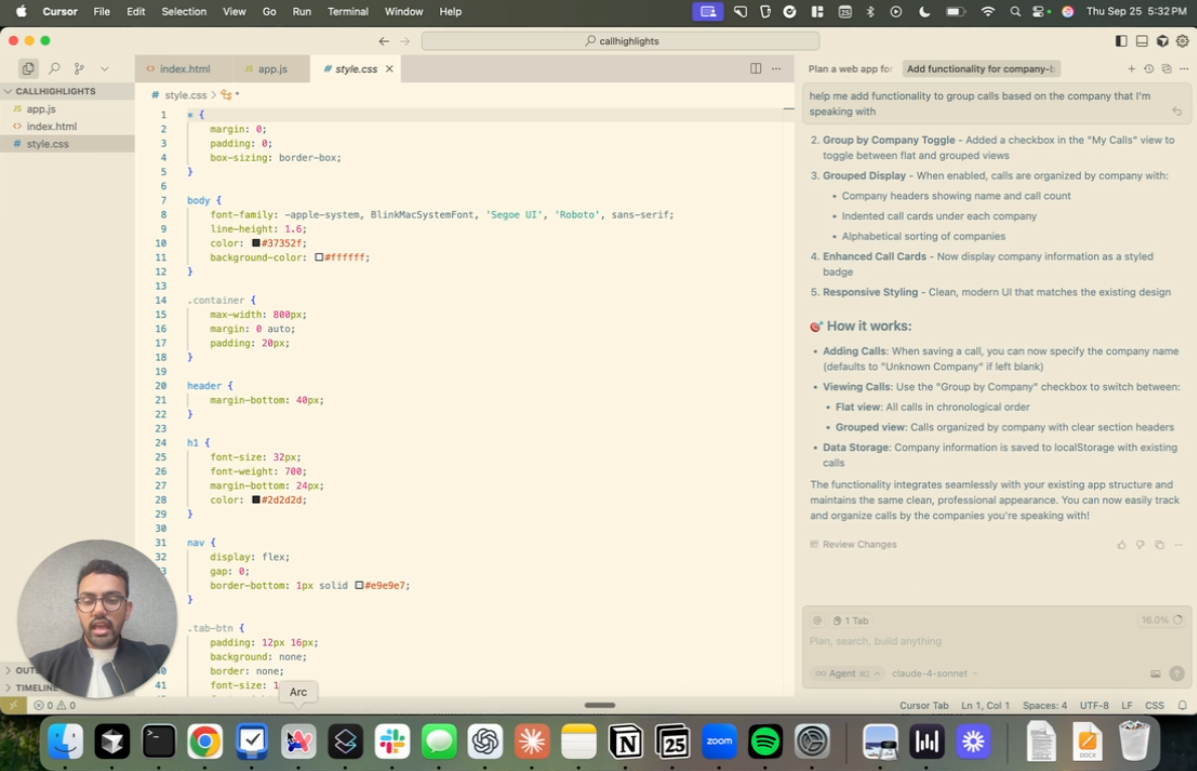Toggle the AI pane layout button
This screenshot has width=1197, height=771.
click(x=1162, y=41)
